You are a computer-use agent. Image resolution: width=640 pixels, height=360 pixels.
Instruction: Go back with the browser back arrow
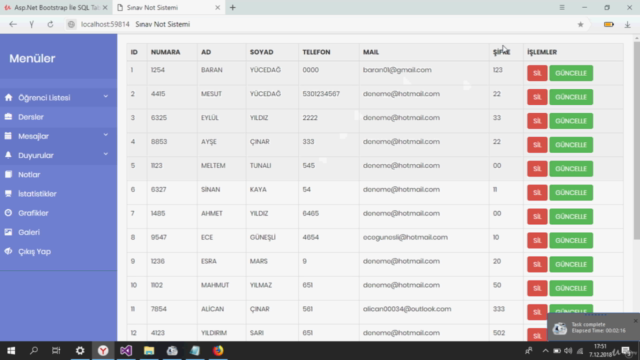tap(13, 24)
